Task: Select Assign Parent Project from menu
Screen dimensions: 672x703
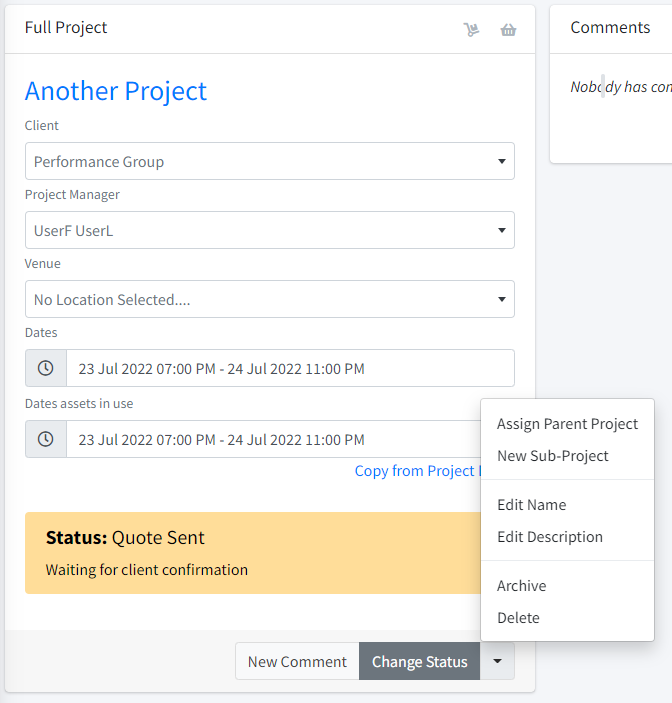Action: (567, 424)
